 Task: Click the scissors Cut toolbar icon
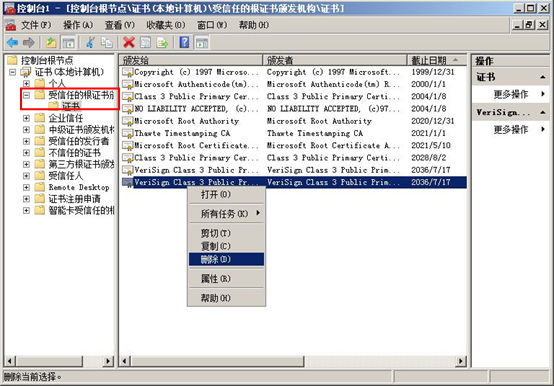pyautogui.click(x=90, y=43)
